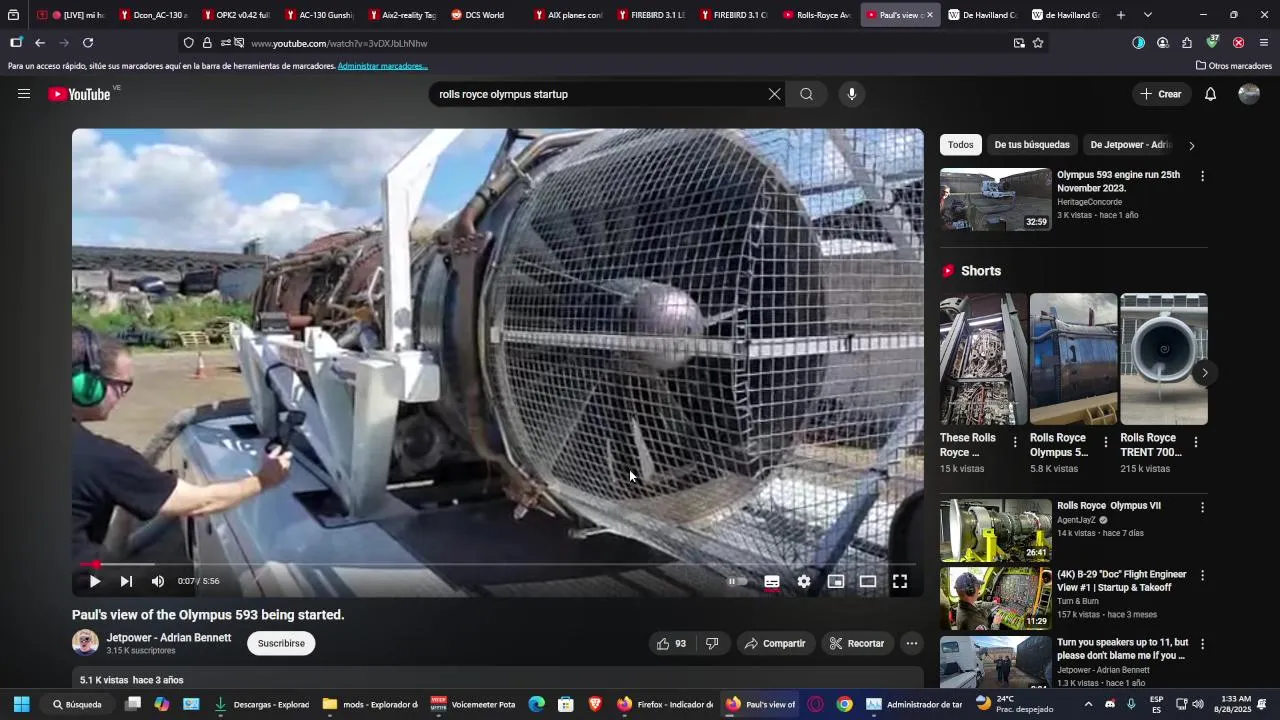Open Olympus 593 engine run thumbnail
Image resolution: width=1280 pixels, height=720 pixels.
[996, 200]
